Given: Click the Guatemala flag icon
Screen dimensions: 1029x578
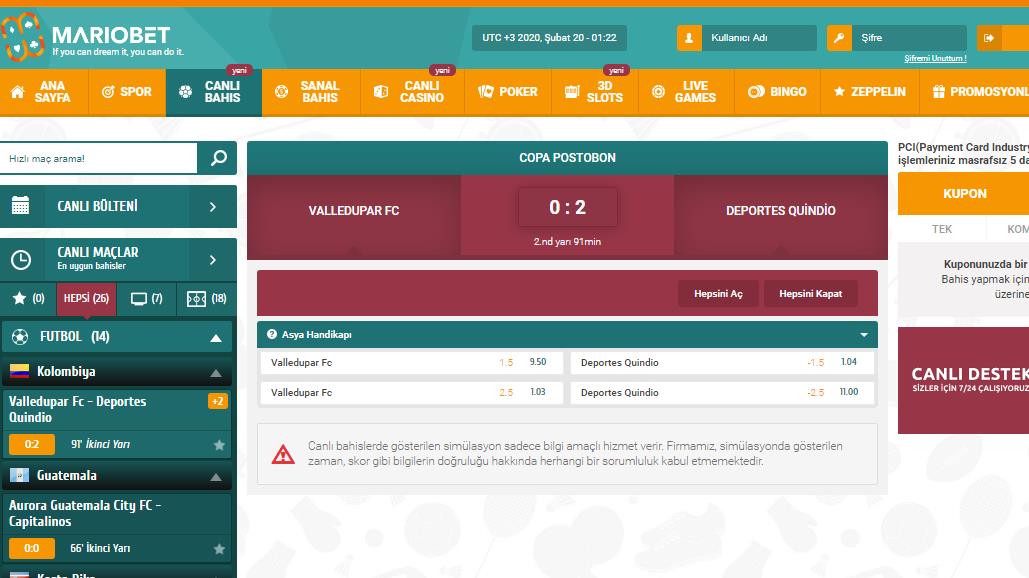Looking at the screenshot, I should 20,475.
